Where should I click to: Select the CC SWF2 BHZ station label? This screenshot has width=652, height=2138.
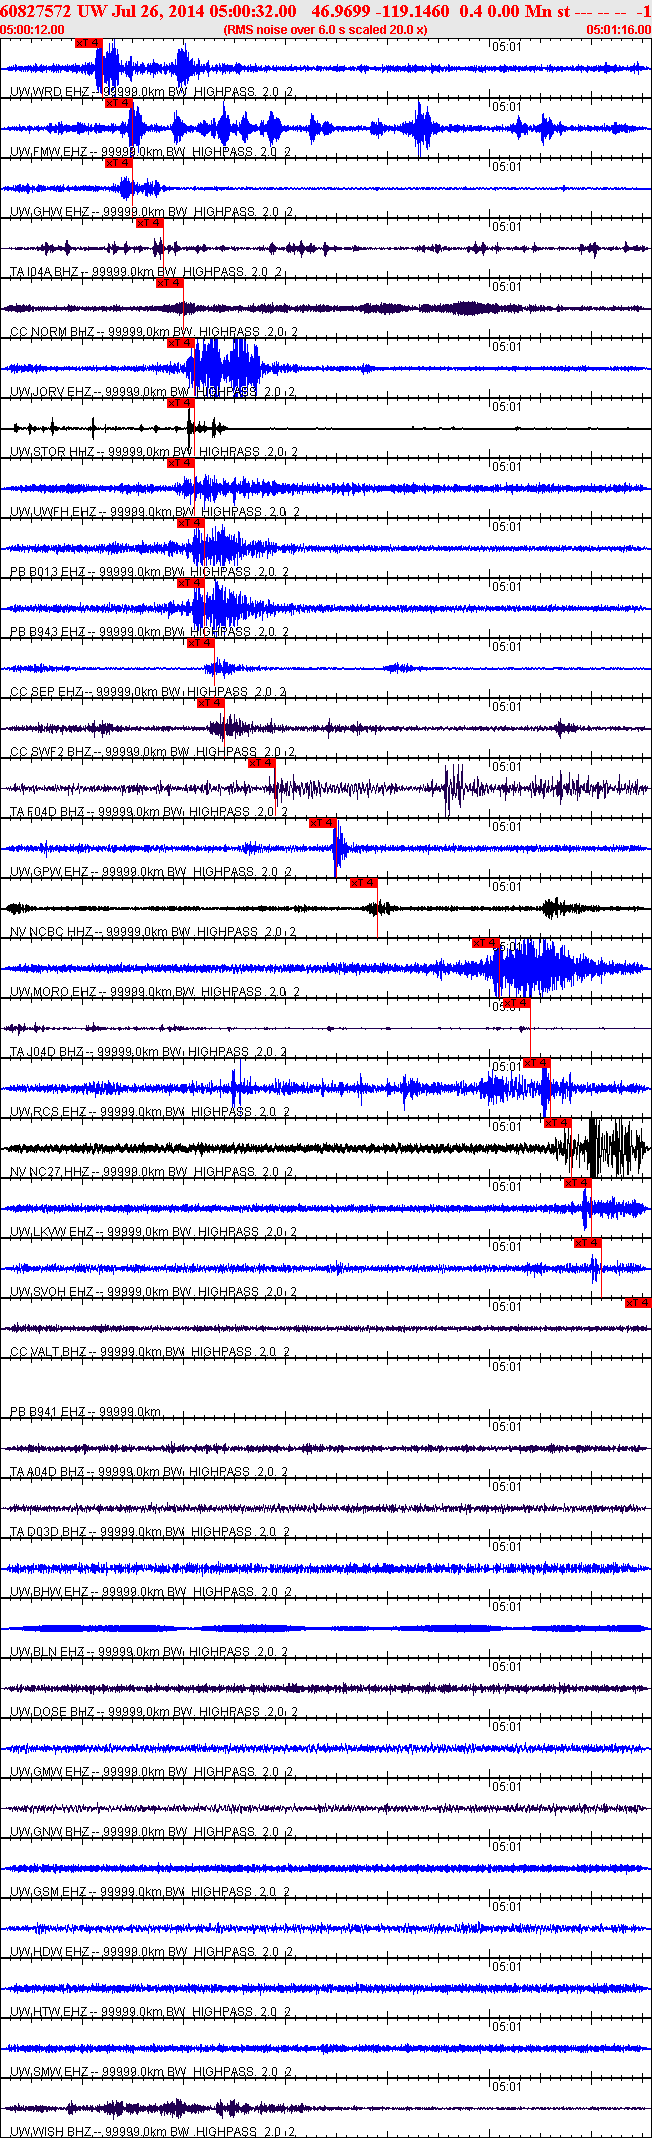[152, 751]
